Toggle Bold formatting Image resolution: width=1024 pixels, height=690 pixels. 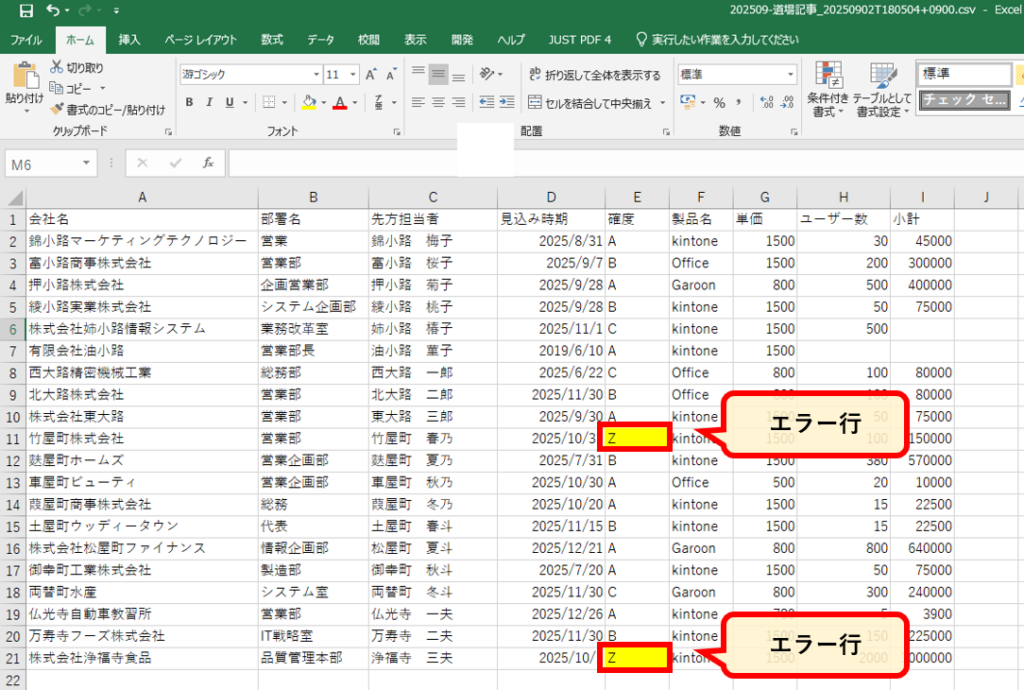tap(188, 103)
